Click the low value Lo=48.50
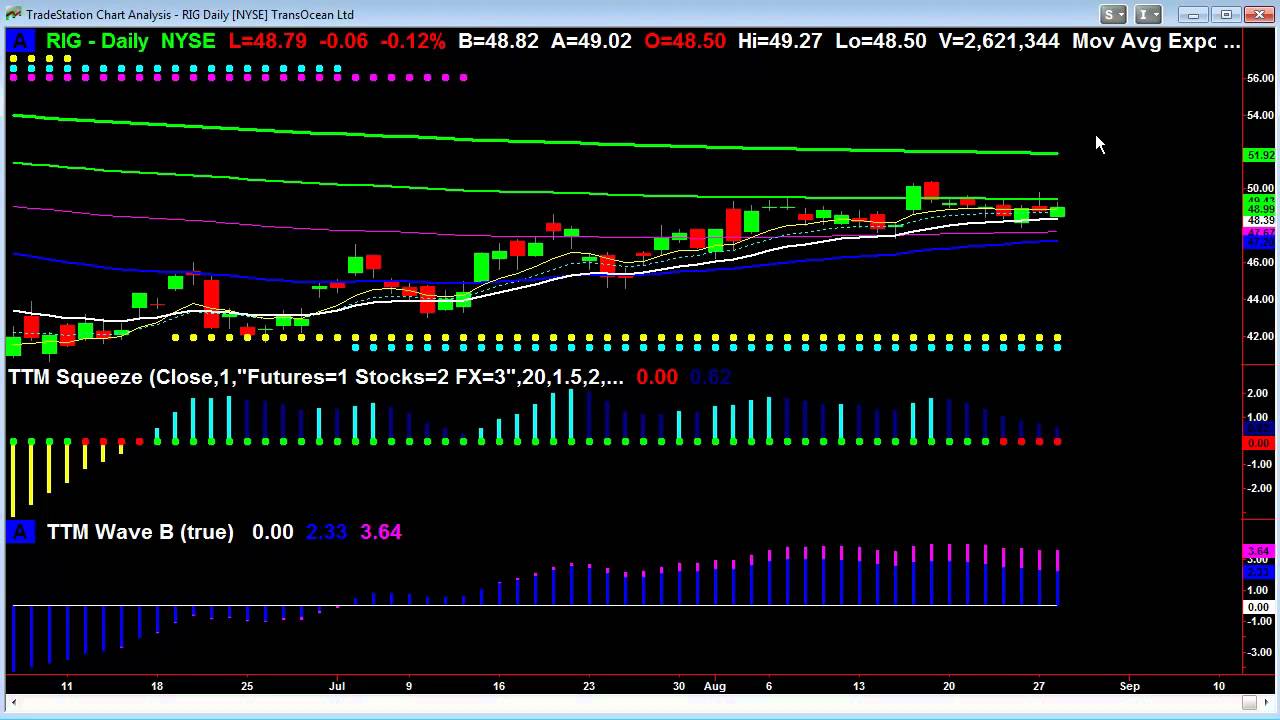 [880, 41]
